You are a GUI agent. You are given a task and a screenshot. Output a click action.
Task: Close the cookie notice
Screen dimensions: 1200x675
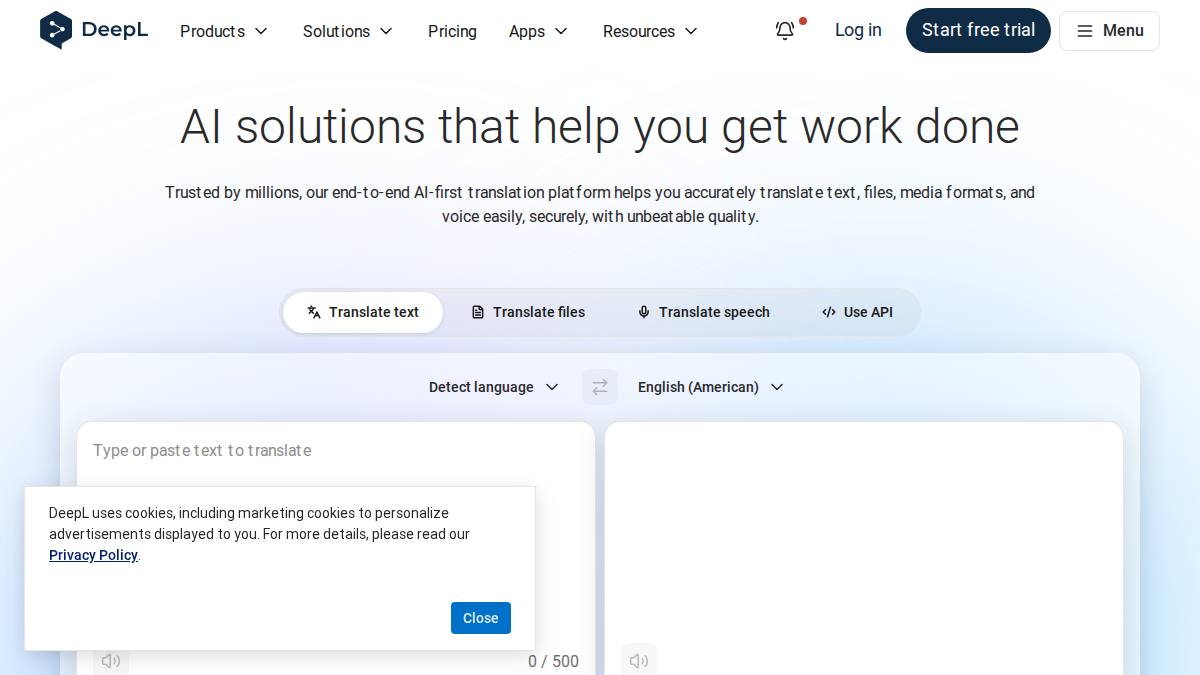pyautogui.click(x=481, y=618)
